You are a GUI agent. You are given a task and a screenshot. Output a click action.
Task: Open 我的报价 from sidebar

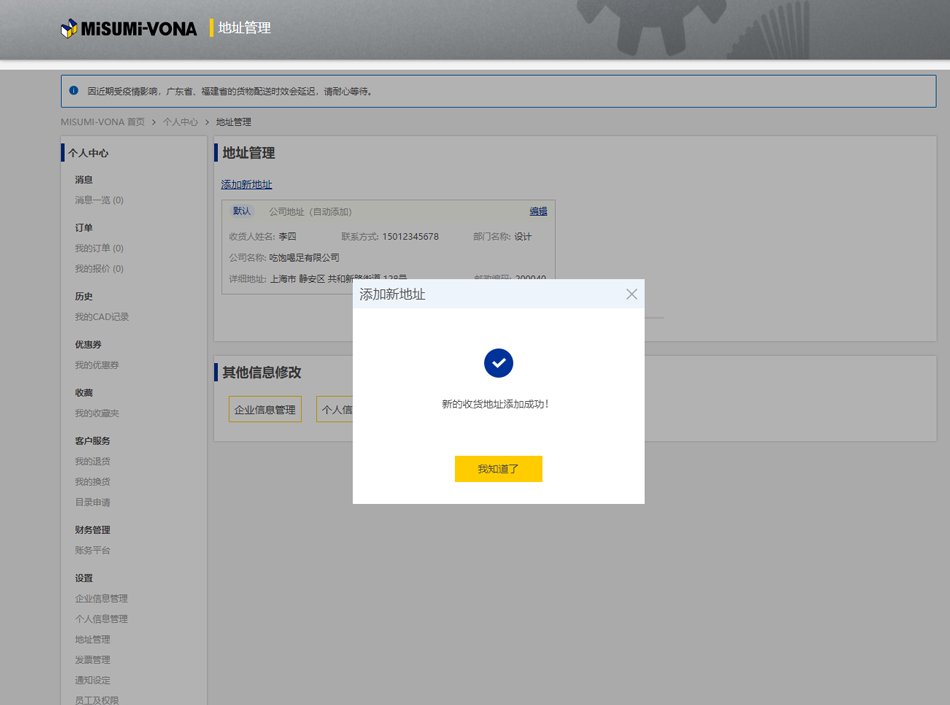click(99, 269)
